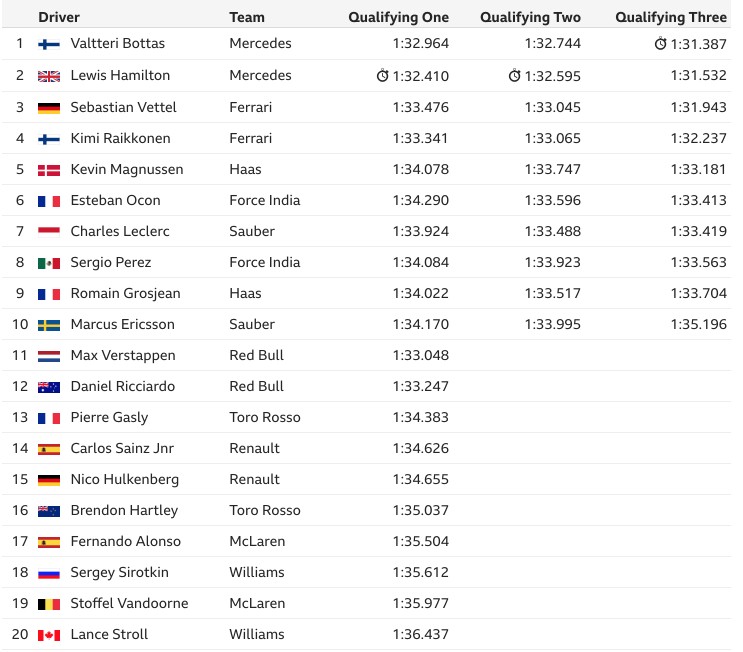Viewport: 743px width, 652px height.
Task: Click the UK flag next to Lewis Hamilton
Action: click(49, 76)
